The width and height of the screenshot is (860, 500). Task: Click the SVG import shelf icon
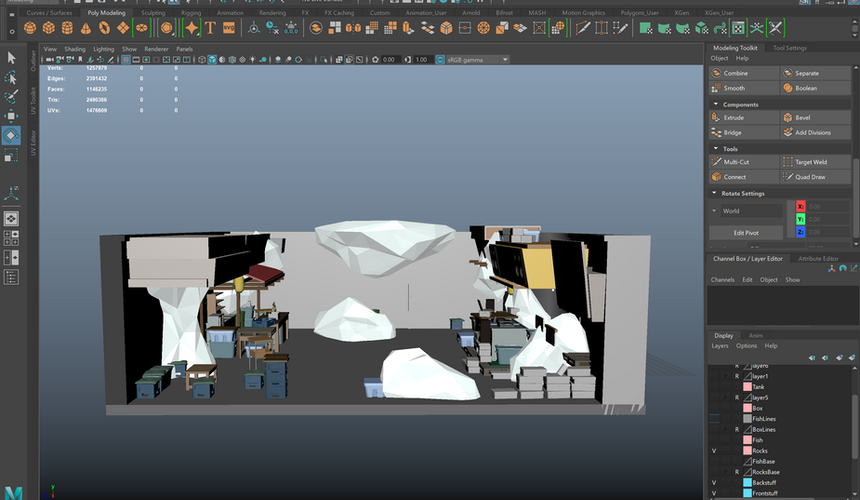229,27
